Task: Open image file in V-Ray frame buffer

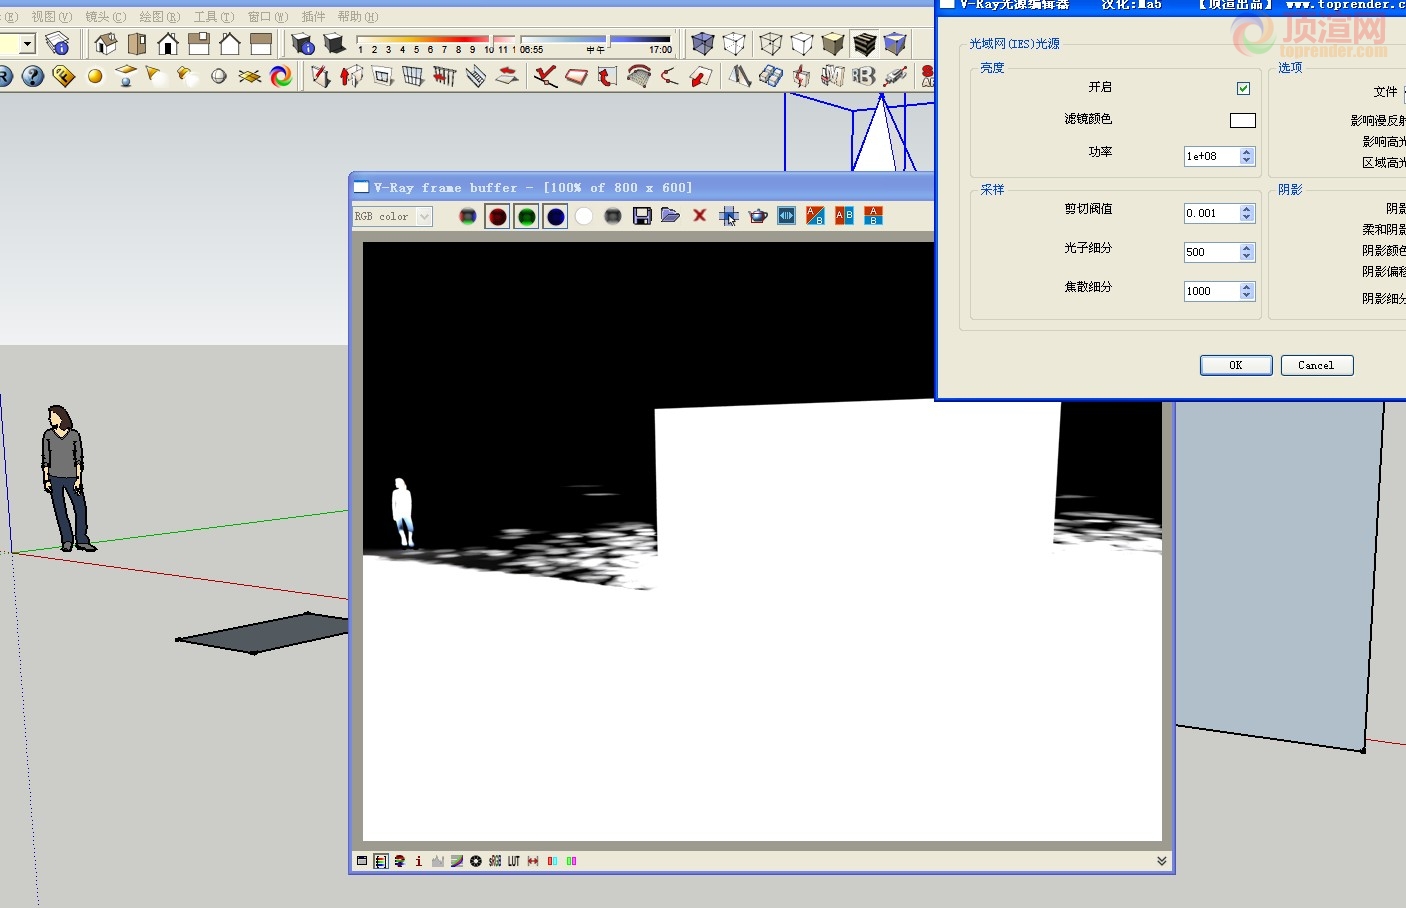Action: pyautogui.click(x=670, y=216)
